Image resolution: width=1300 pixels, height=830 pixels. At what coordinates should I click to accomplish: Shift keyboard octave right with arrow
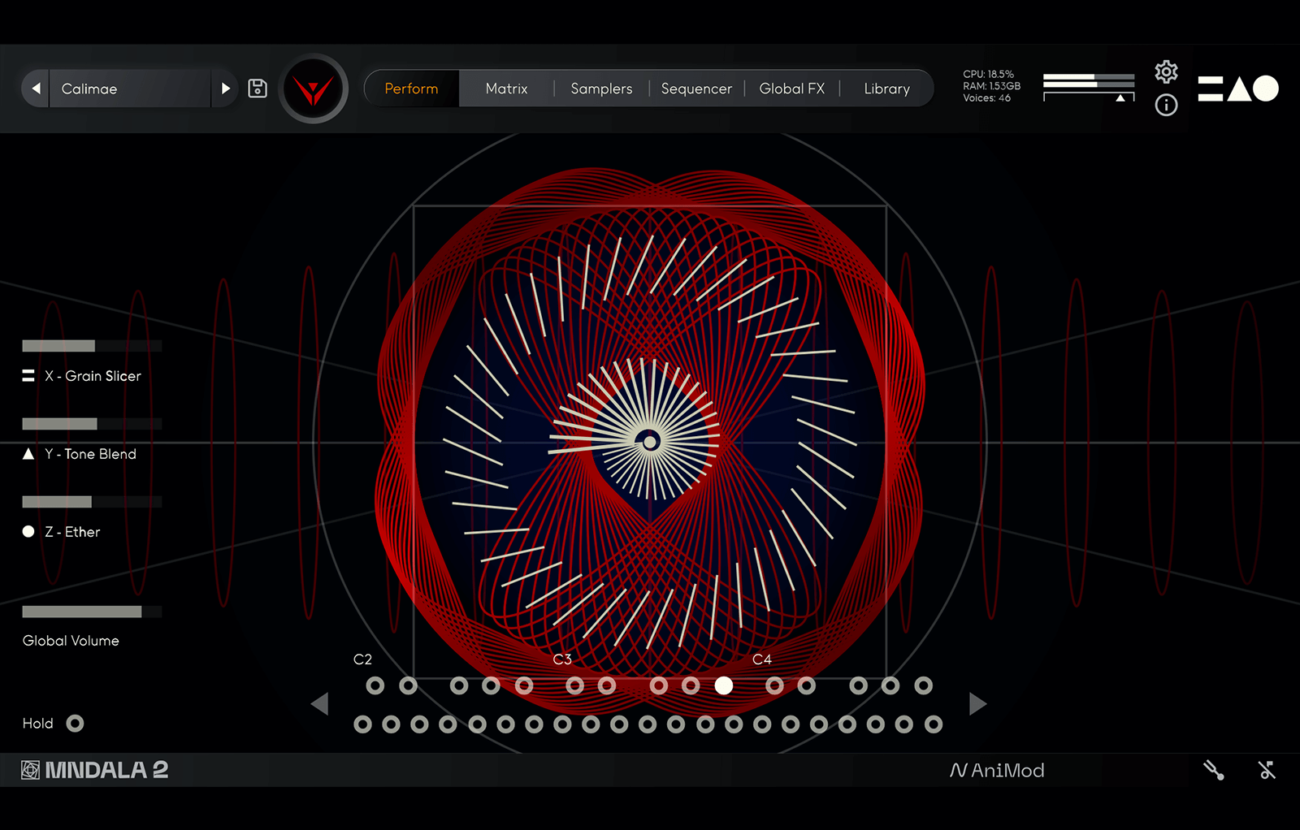click(x=977, y=704)
